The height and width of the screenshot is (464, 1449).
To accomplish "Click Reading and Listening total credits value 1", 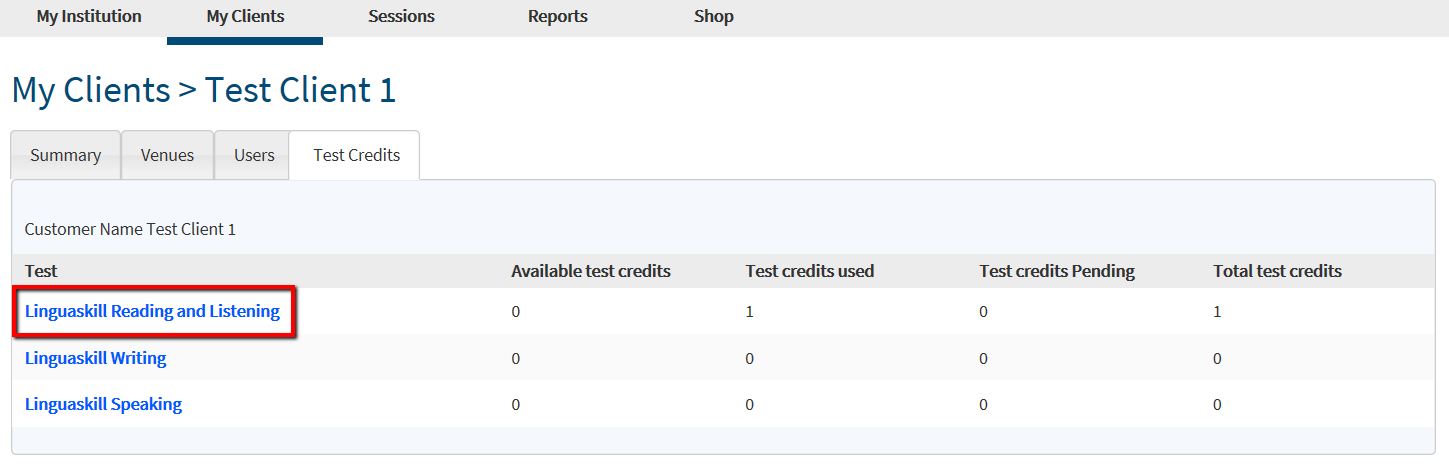I will (x=1217, y=312).
